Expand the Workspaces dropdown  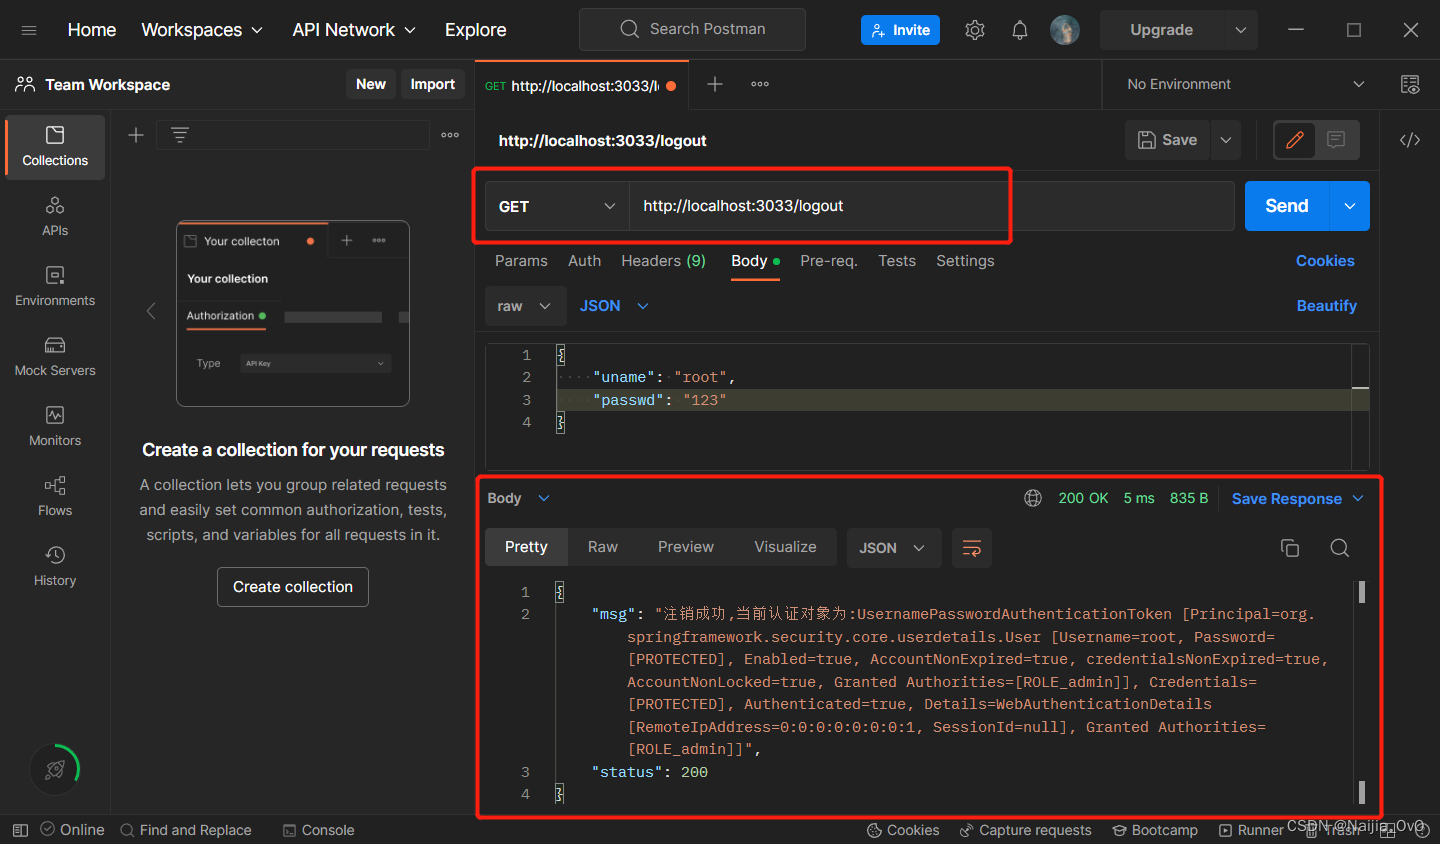pyautogui.click(x=202, y=30)
